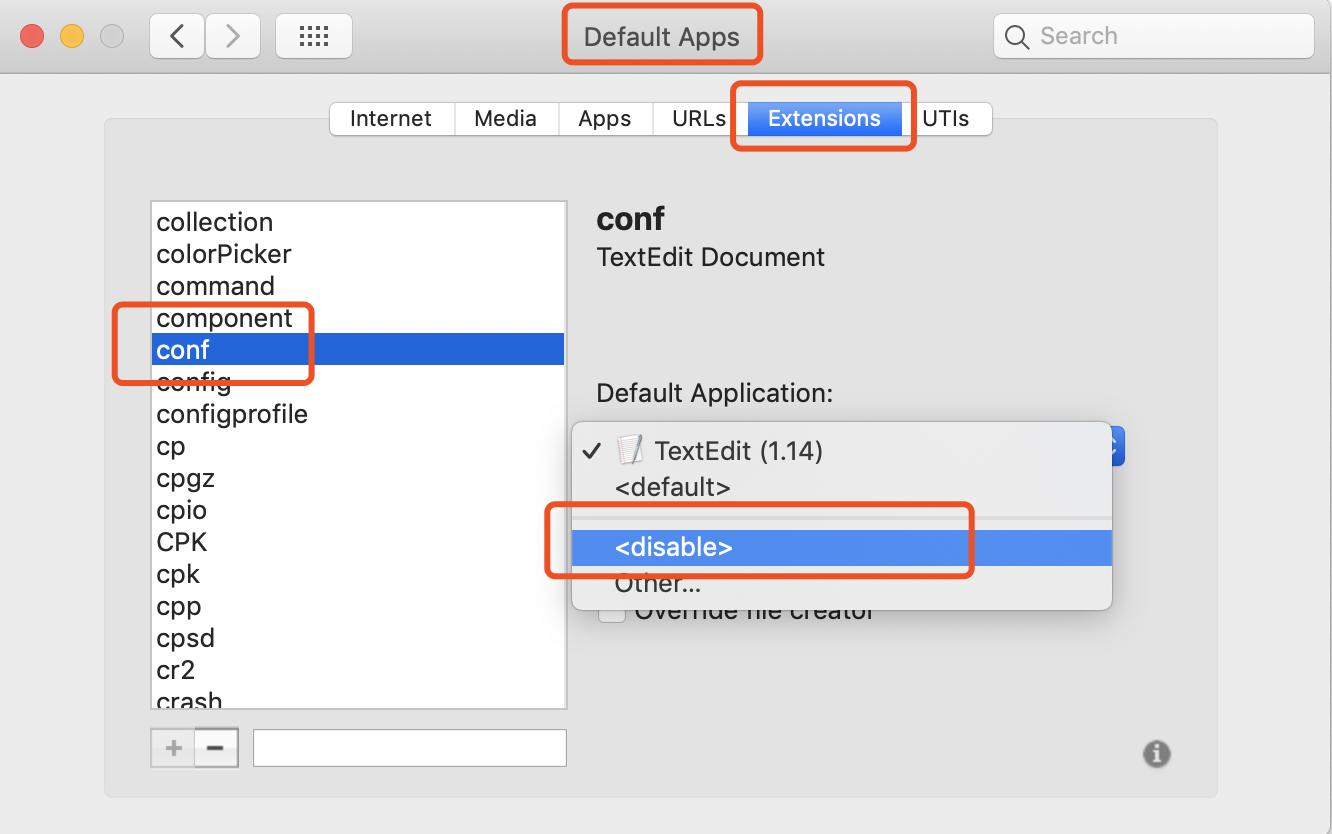Click the Default Application popup arrows
Screen dimensions: 1332x834
tap(1118, 446)
